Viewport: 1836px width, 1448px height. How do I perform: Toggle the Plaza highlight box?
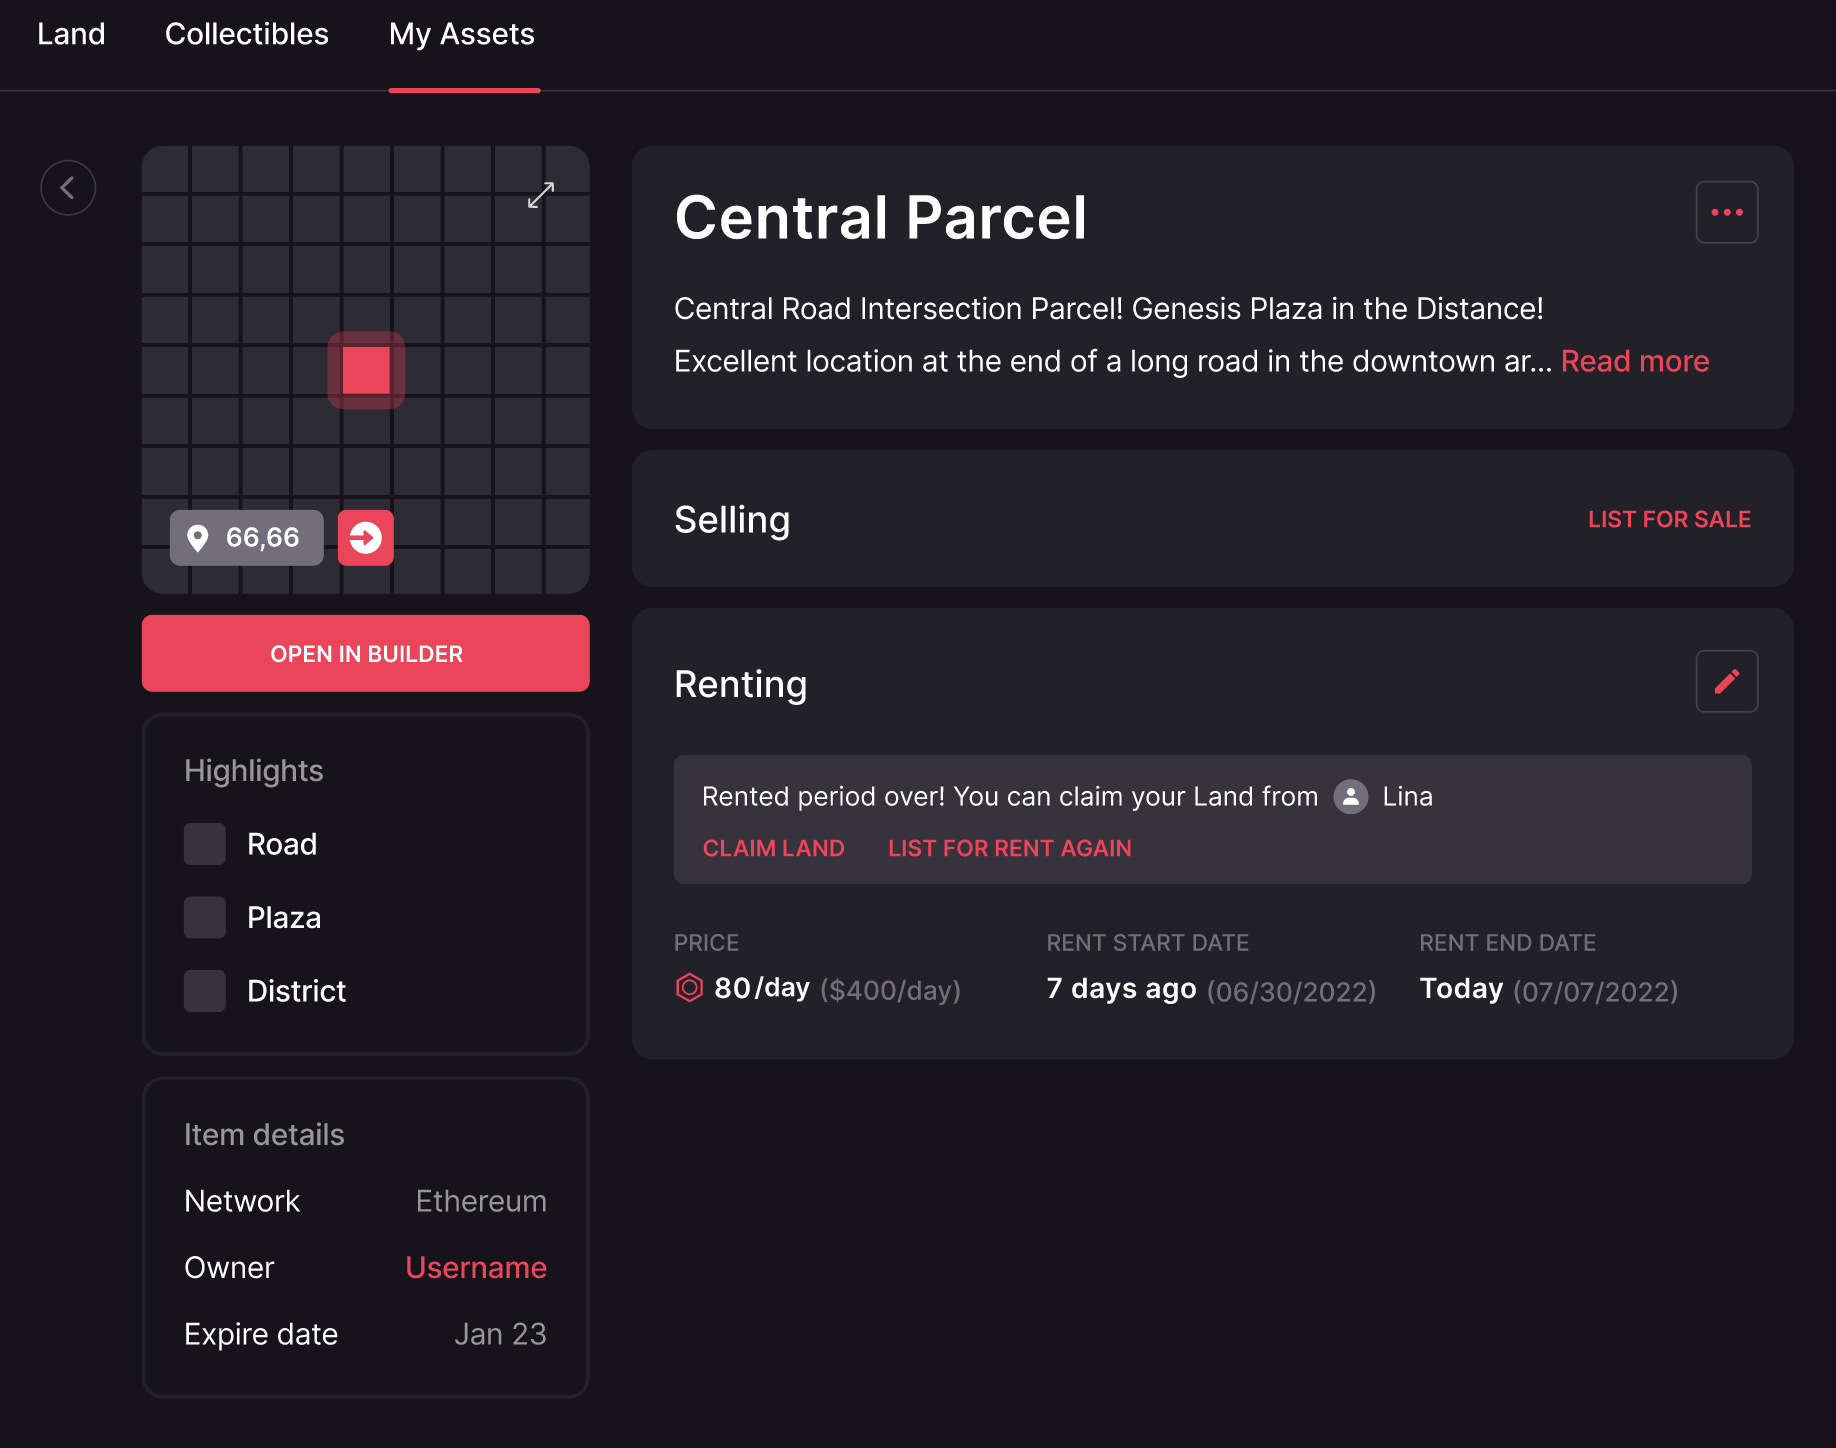(x=205, y=917)
